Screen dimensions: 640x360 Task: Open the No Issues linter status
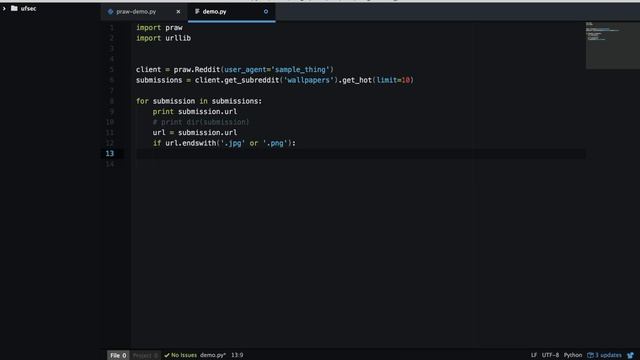[x=180, y=356]
